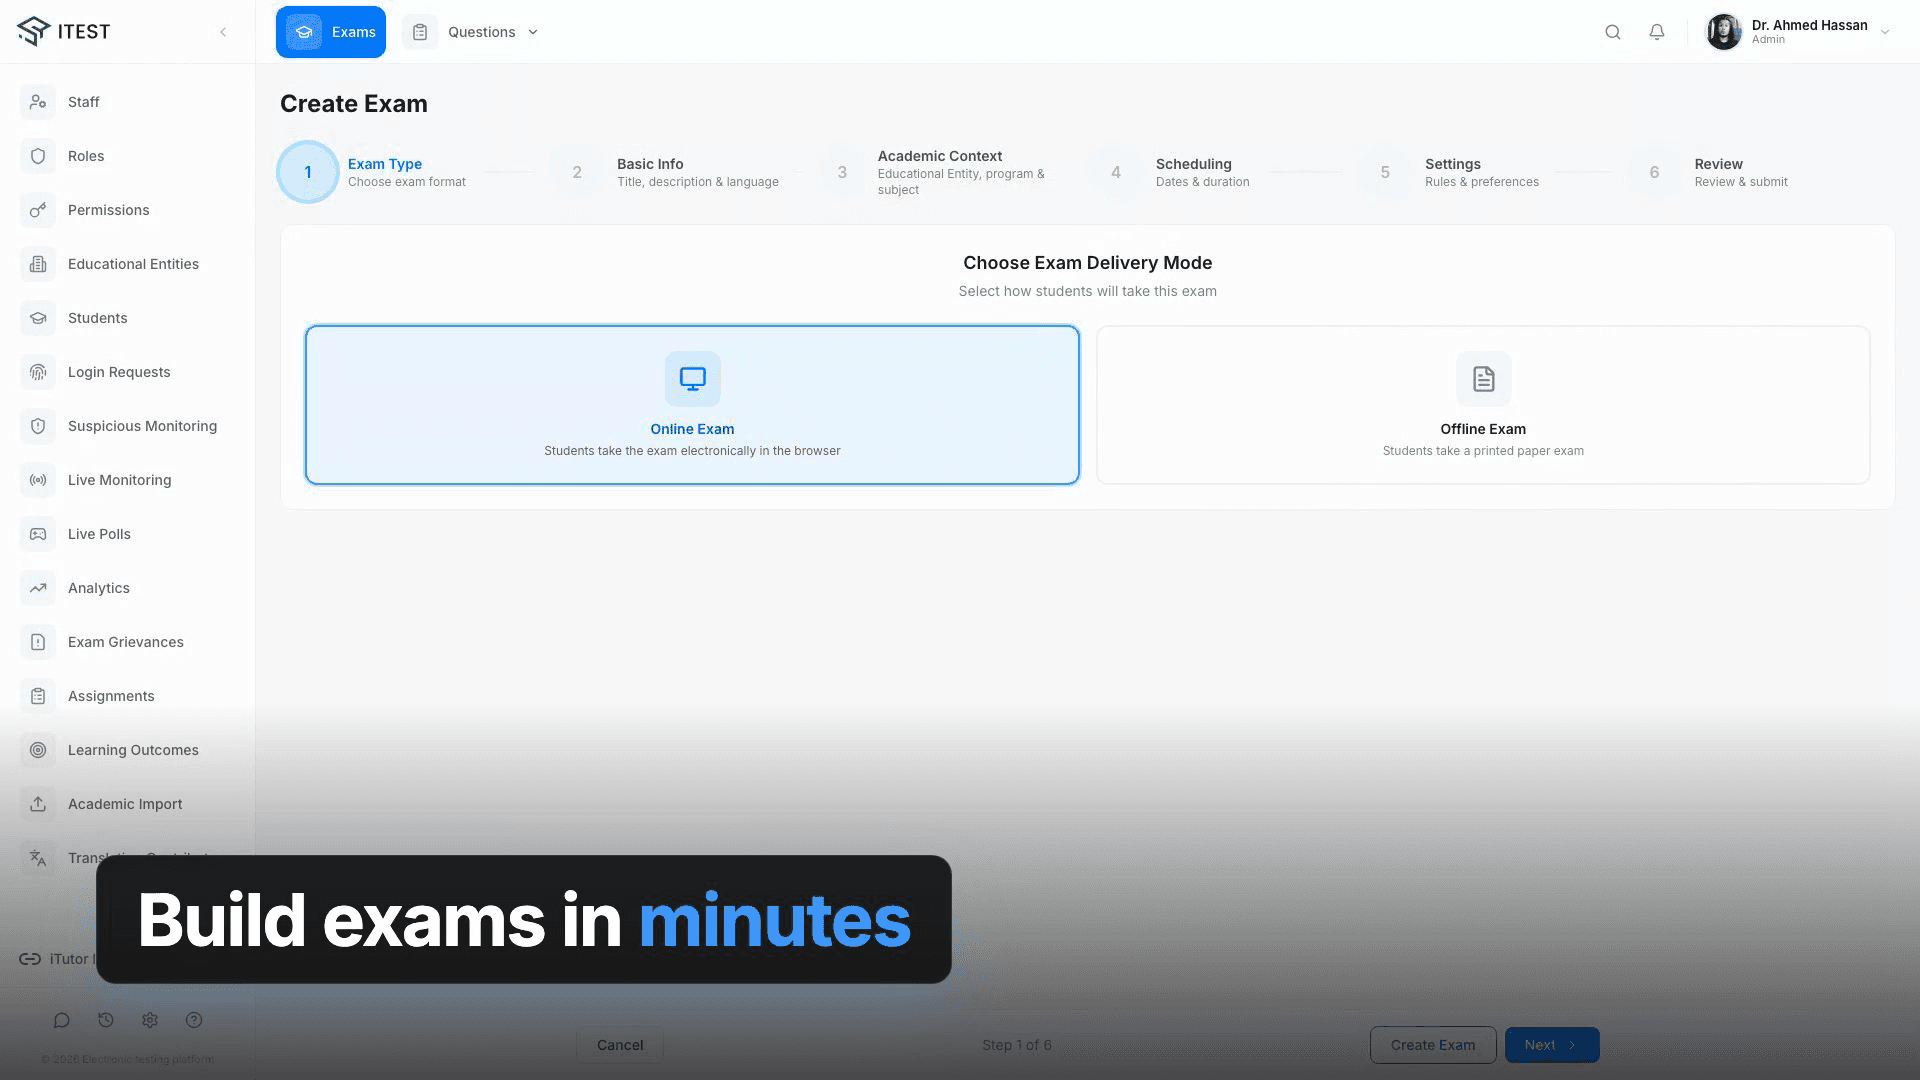Open Suspicious Monitoring shield icon
Image resolution: width=1920 pixels, height=1080 pixels.
click(38, 426)
